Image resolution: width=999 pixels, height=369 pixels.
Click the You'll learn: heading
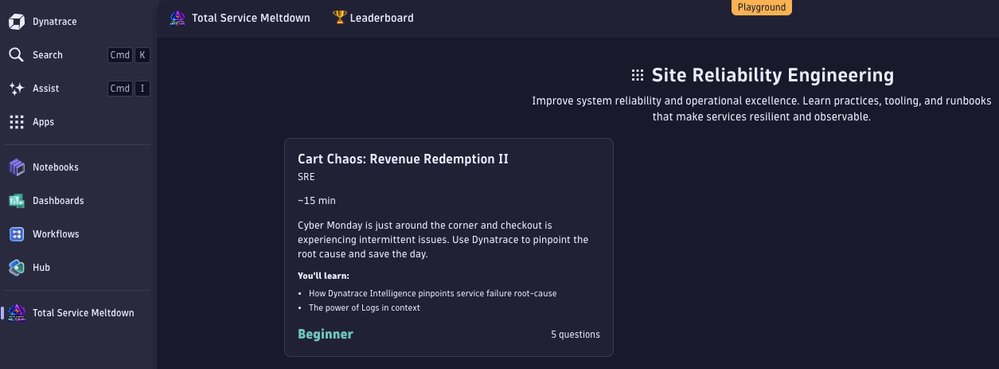[324, 276]
